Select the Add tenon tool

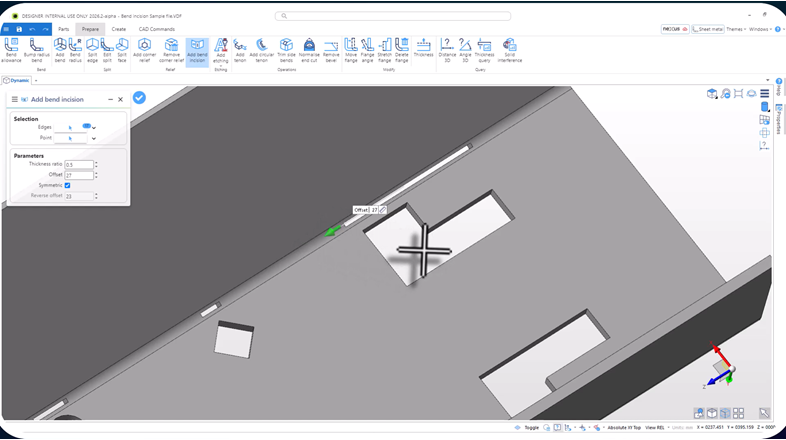[240, 50]
